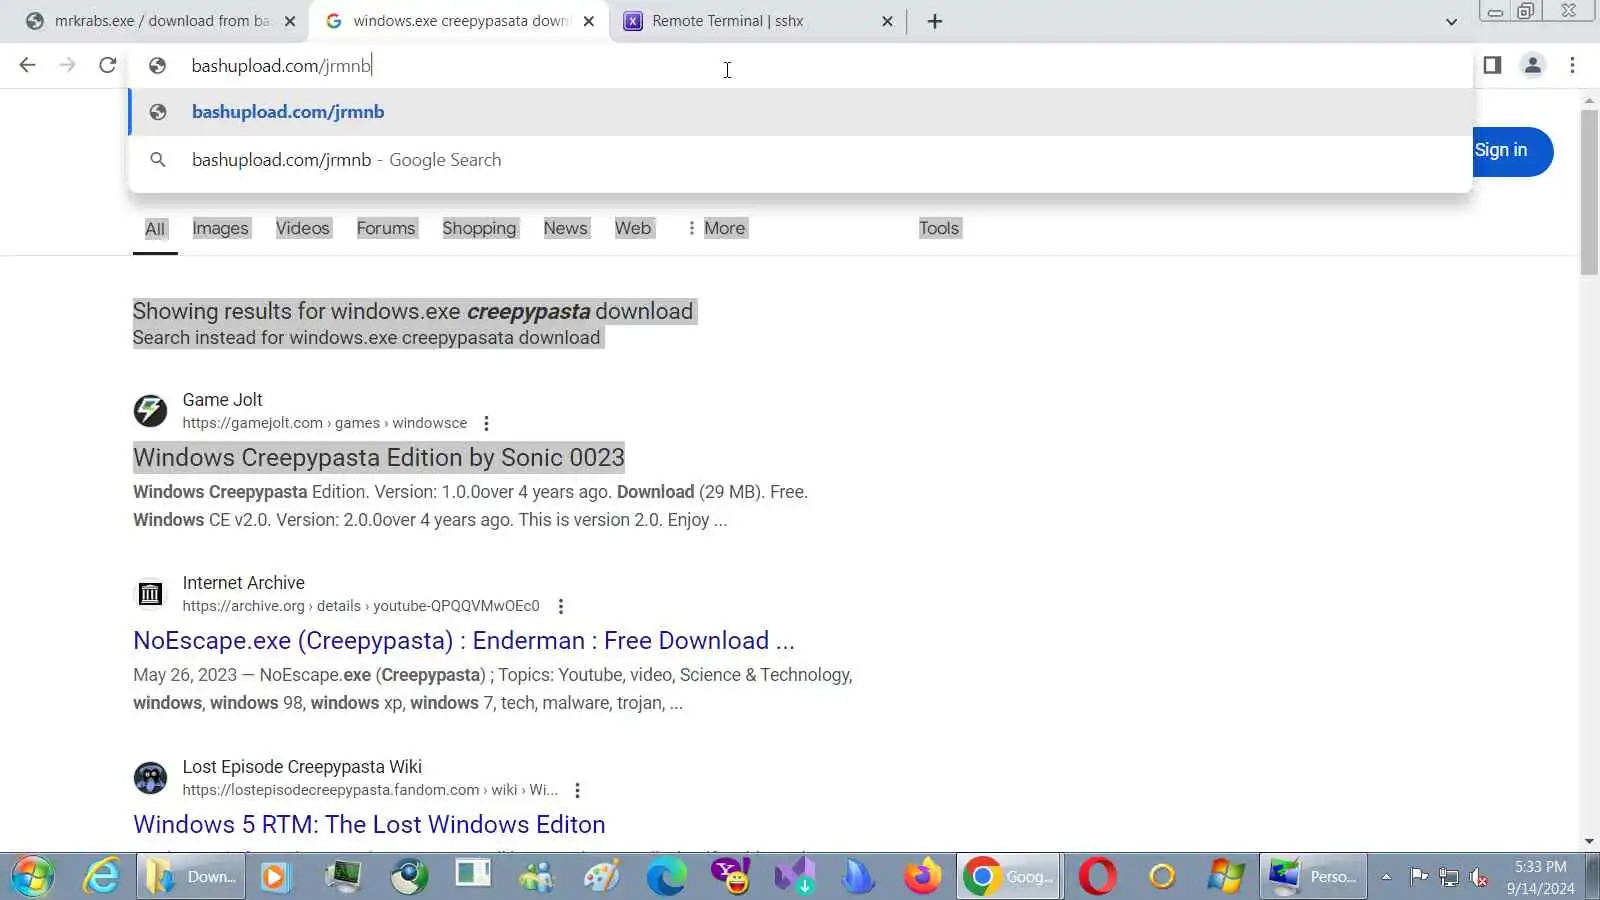Open the NoEscape.exe Enderman result link
The width and height of the screenshot is (1600, 900).
click(464, 640)
